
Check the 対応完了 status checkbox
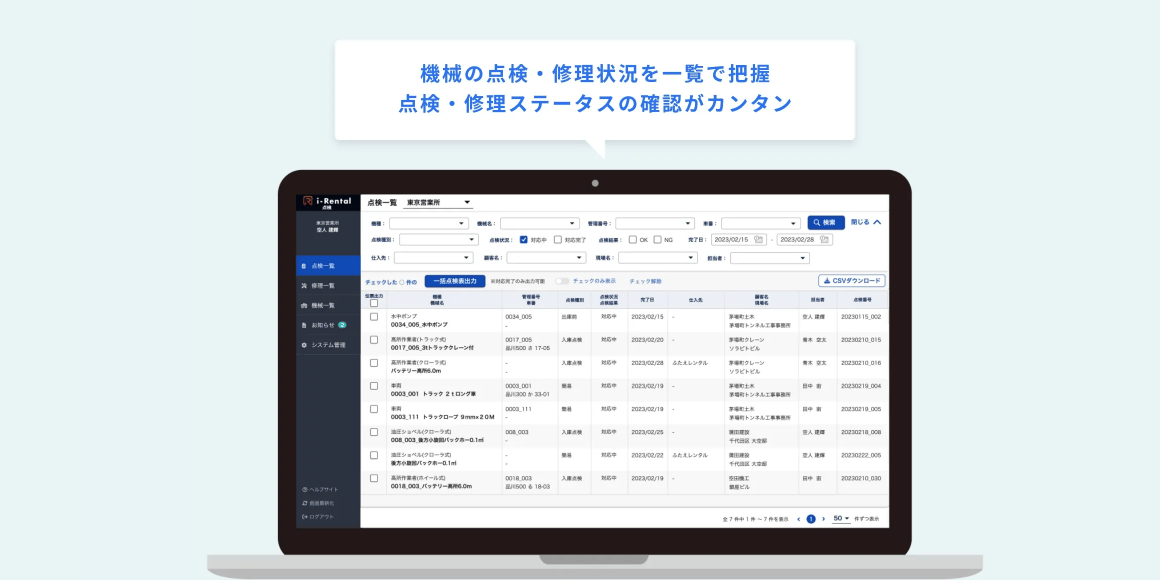point(558,240)
